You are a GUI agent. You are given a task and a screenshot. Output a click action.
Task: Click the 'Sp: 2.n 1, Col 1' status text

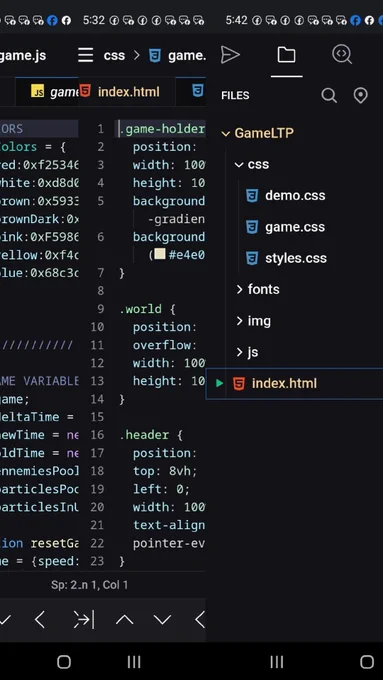coord(89,585)
